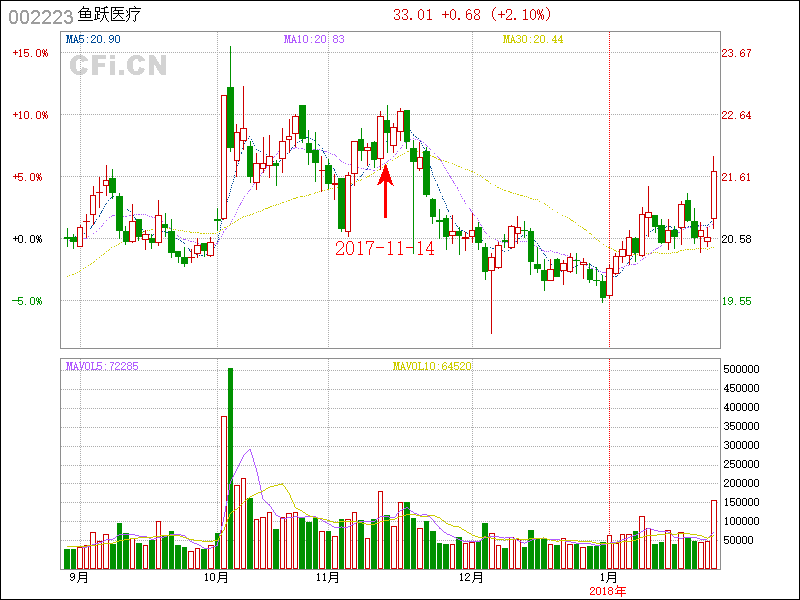Screen dimensions: 800x600
Task: Click the red arrow marker on the chart
Action: point(386,191)
